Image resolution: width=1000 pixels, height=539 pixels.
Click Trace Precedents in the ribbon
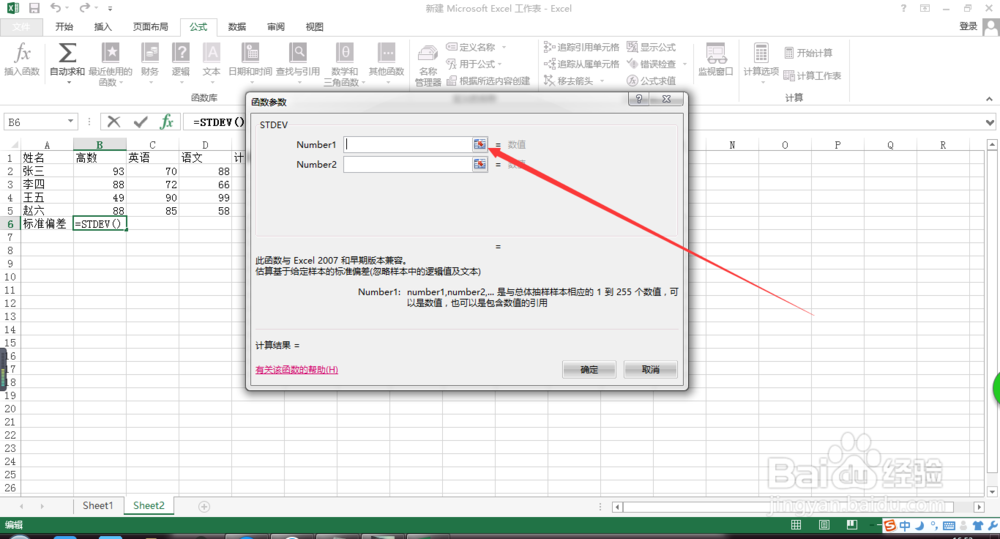coord(581,47)
